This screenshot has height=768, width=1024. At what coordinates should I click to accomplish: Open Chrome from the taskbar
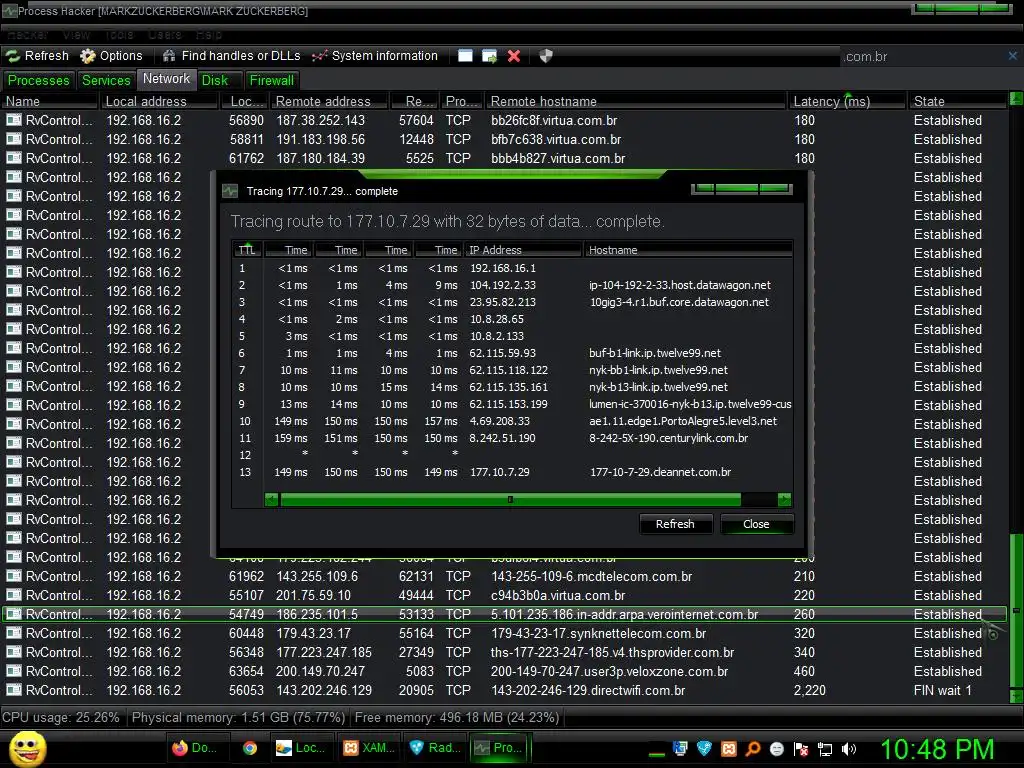249,748
